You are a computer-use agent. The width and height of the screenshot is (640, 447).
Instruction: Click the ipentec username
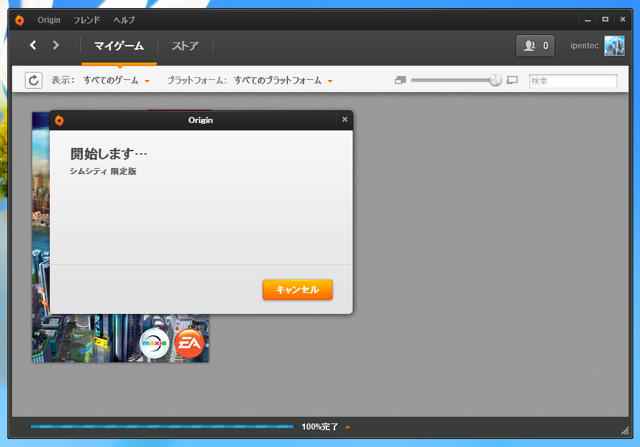coord(584,45)
